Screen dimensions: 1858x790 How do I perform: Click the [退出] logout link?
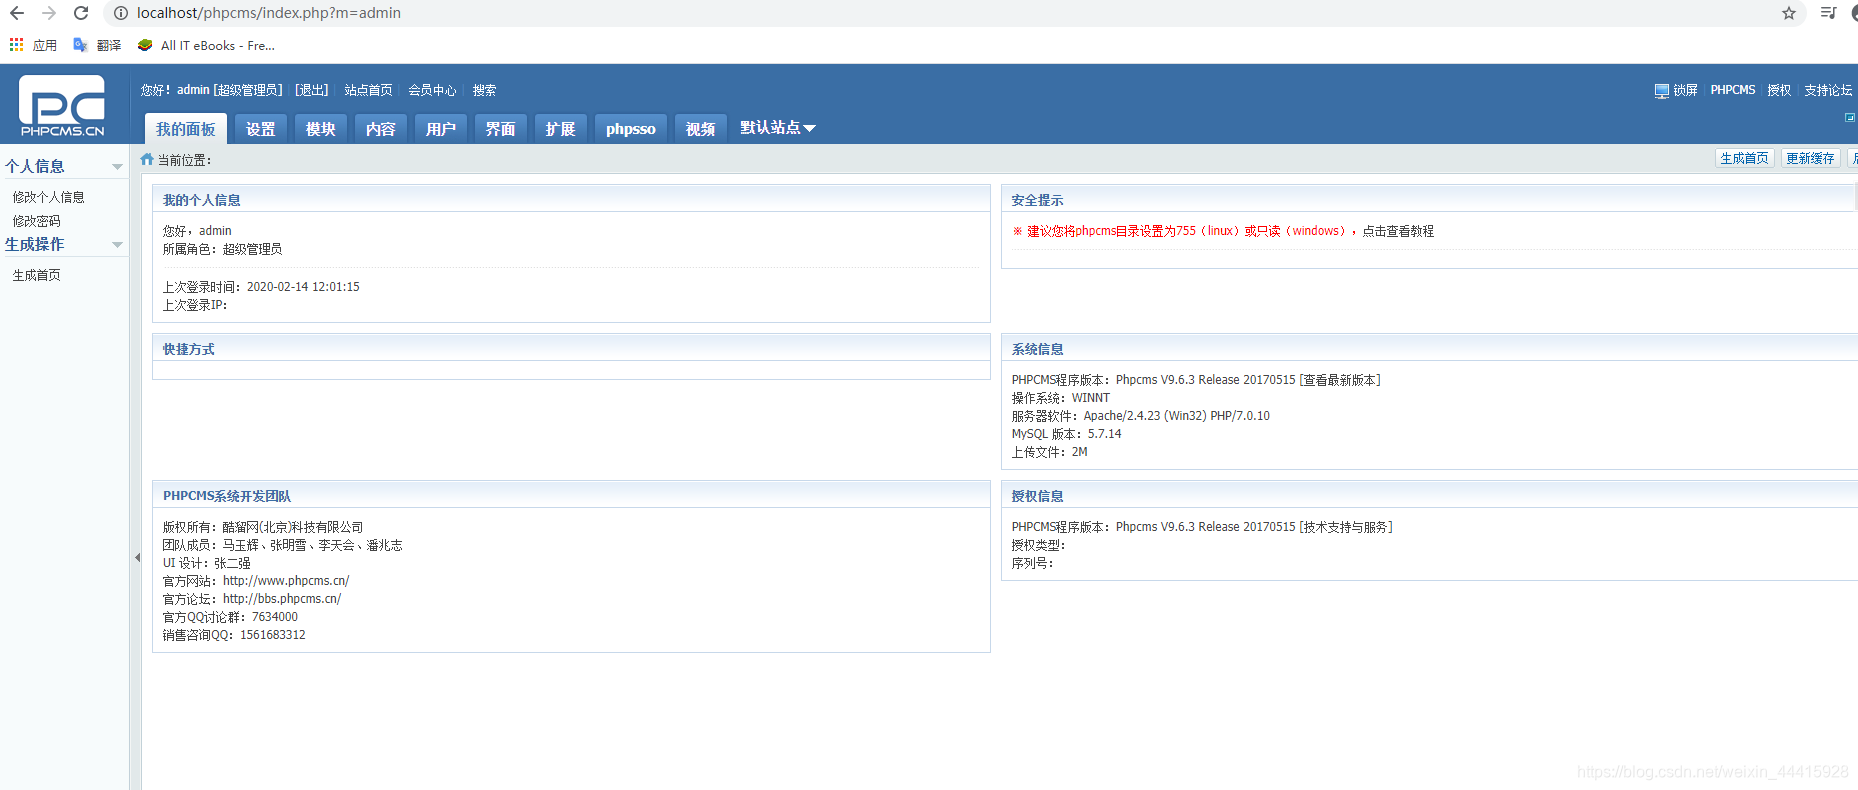[x=312, y=90]
